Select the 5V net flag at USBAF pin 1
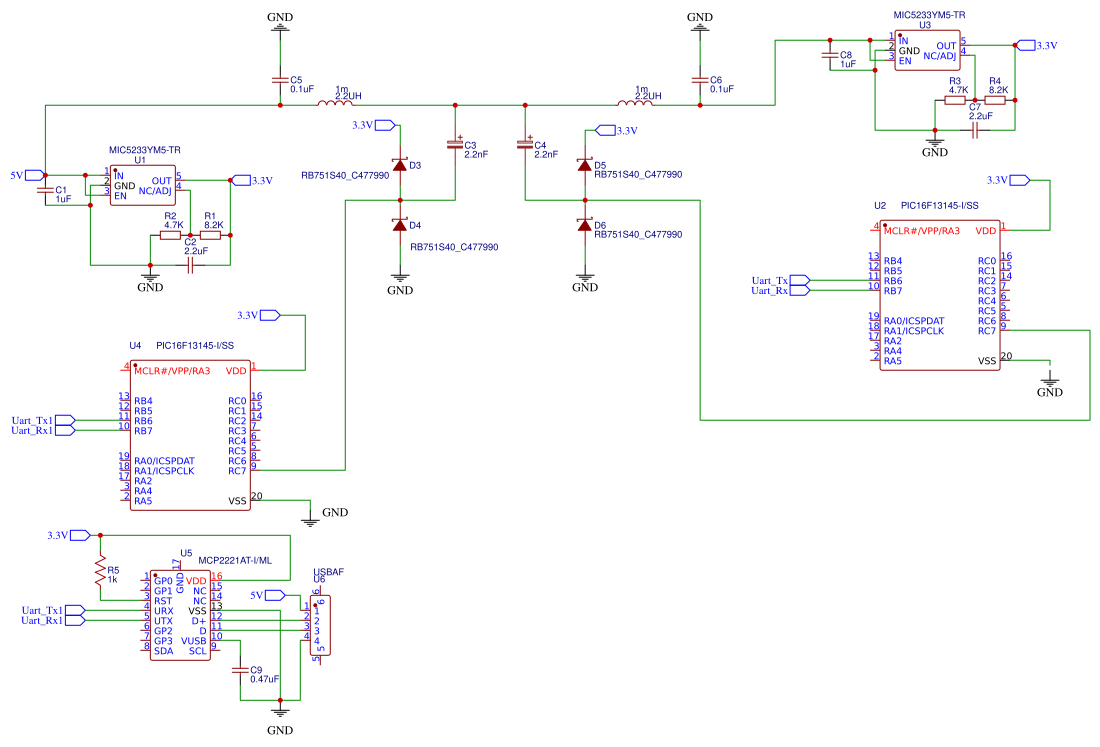This screenshot has height=747, width=1100. point(275,595)
